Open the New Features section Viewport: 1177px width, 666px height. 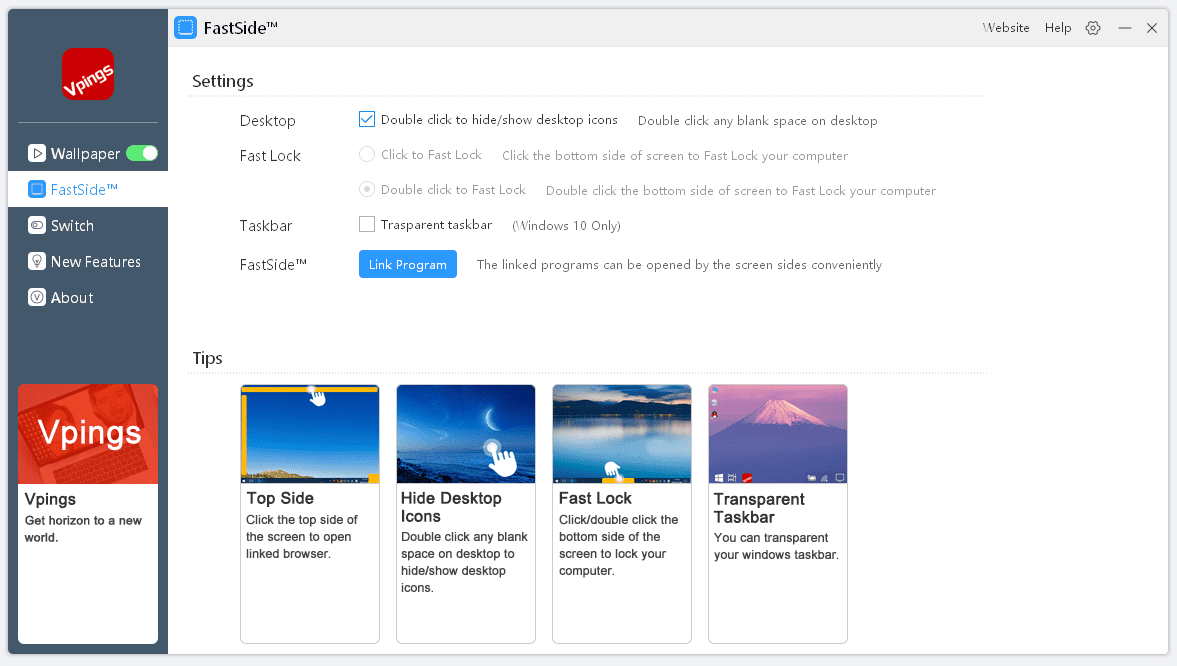coord(88,261)
